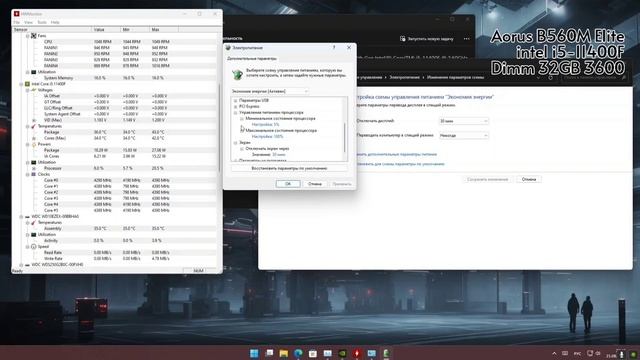This screenshot has height=360, width=640.
Task: Click the WDC WD10EZEX drive icon
Action: pos(27,217)
